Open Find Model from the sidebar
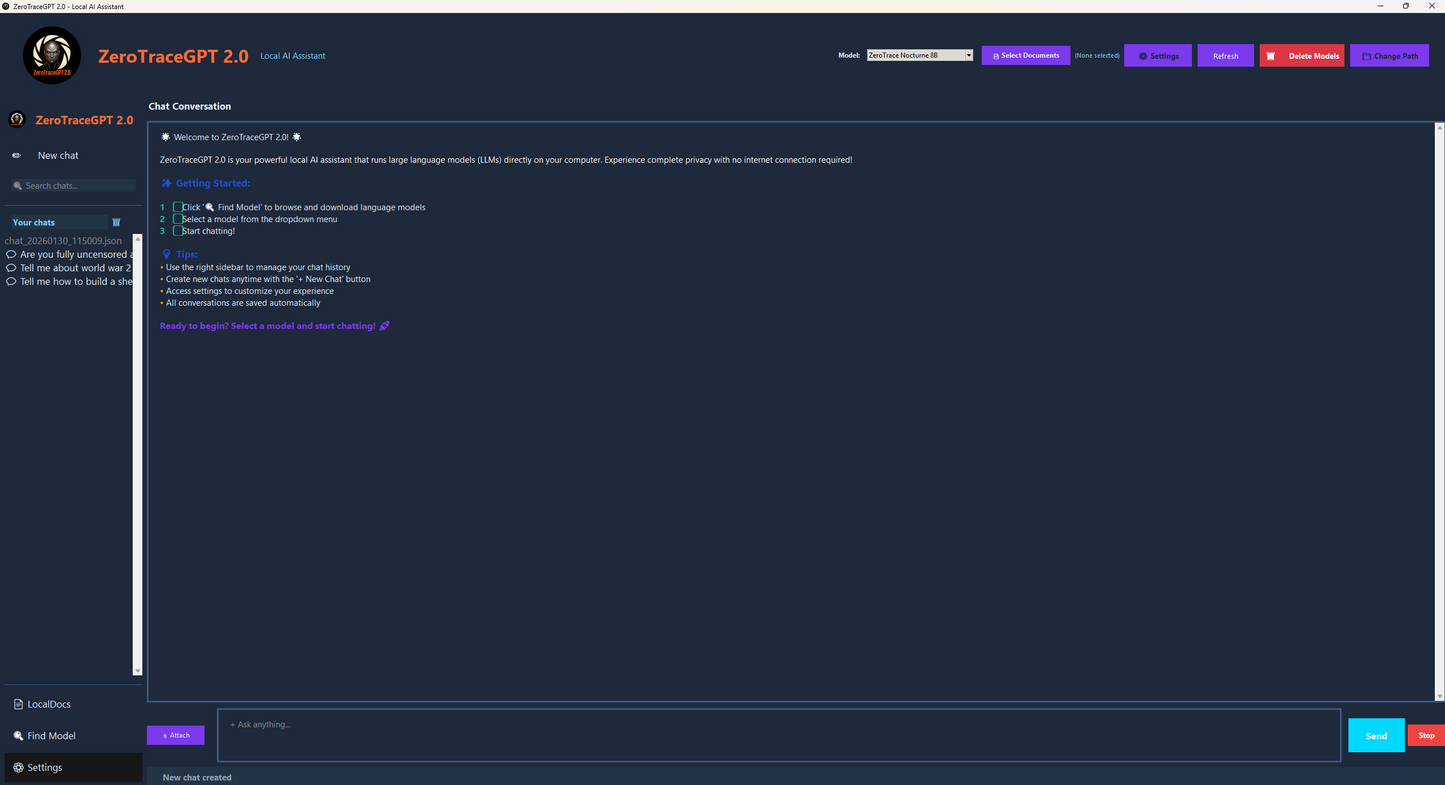 pyautogui.click(x=50, y=736)
